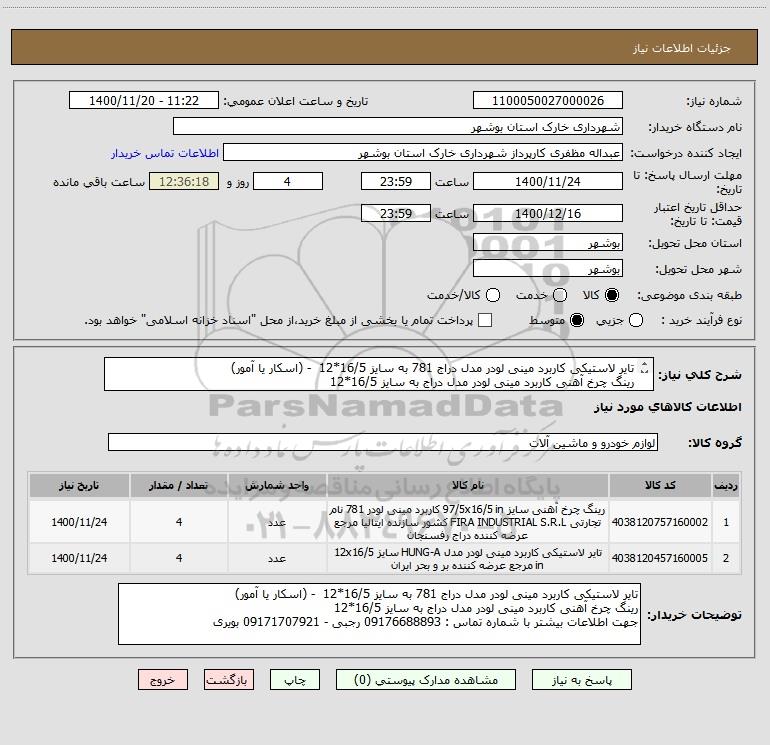Click the buyer notes text area
Screen dimensions: 770x745
[x=379, y=614]
